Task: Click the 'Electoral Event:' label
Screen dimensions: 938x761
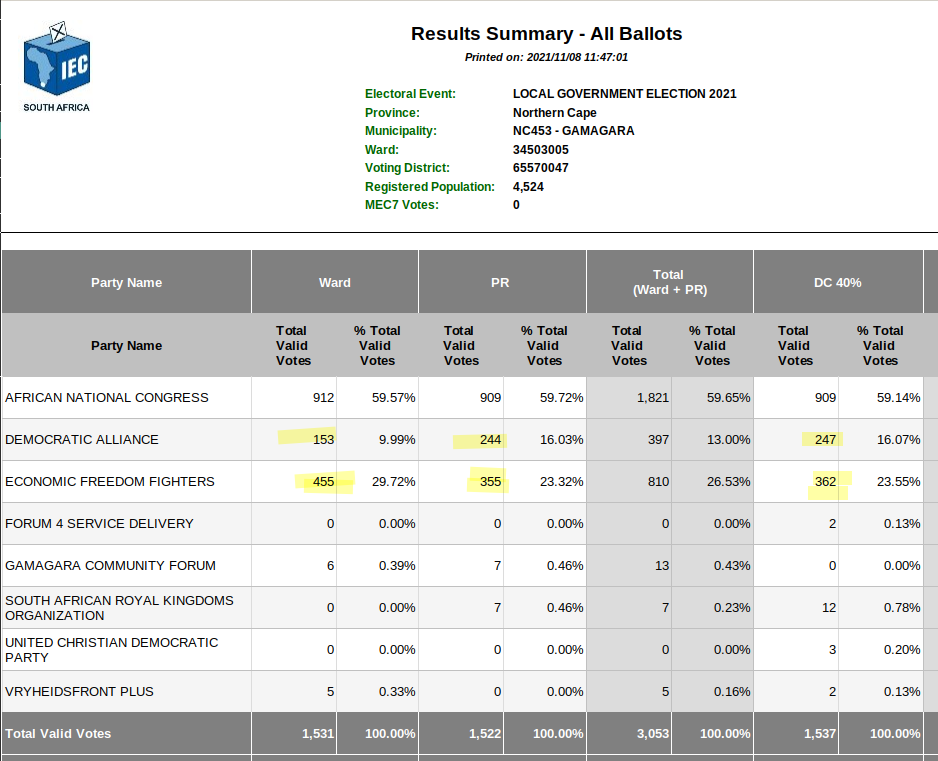Action: click(410, 94)
